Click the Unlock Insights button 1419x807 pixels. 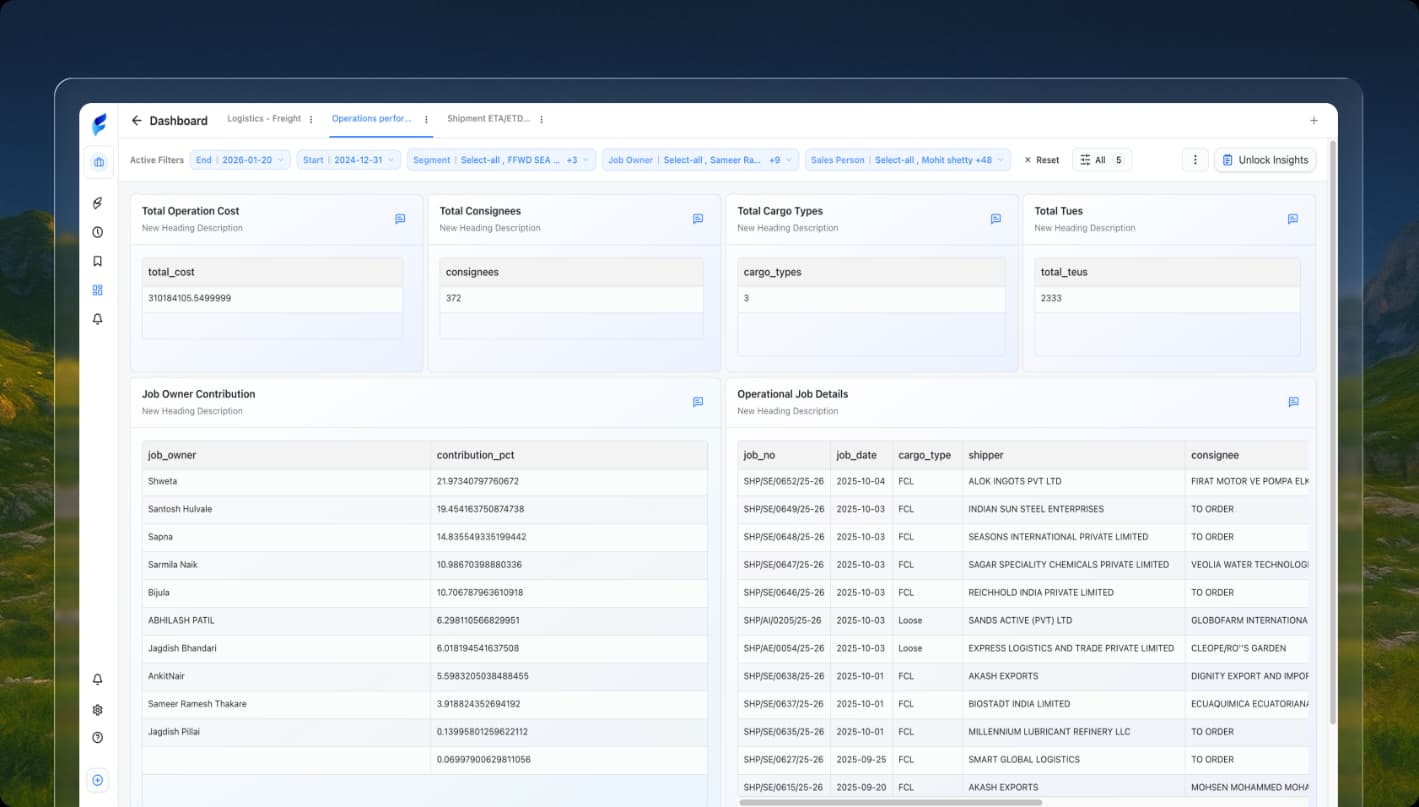pyautogui.click(x=1265, y=159)
